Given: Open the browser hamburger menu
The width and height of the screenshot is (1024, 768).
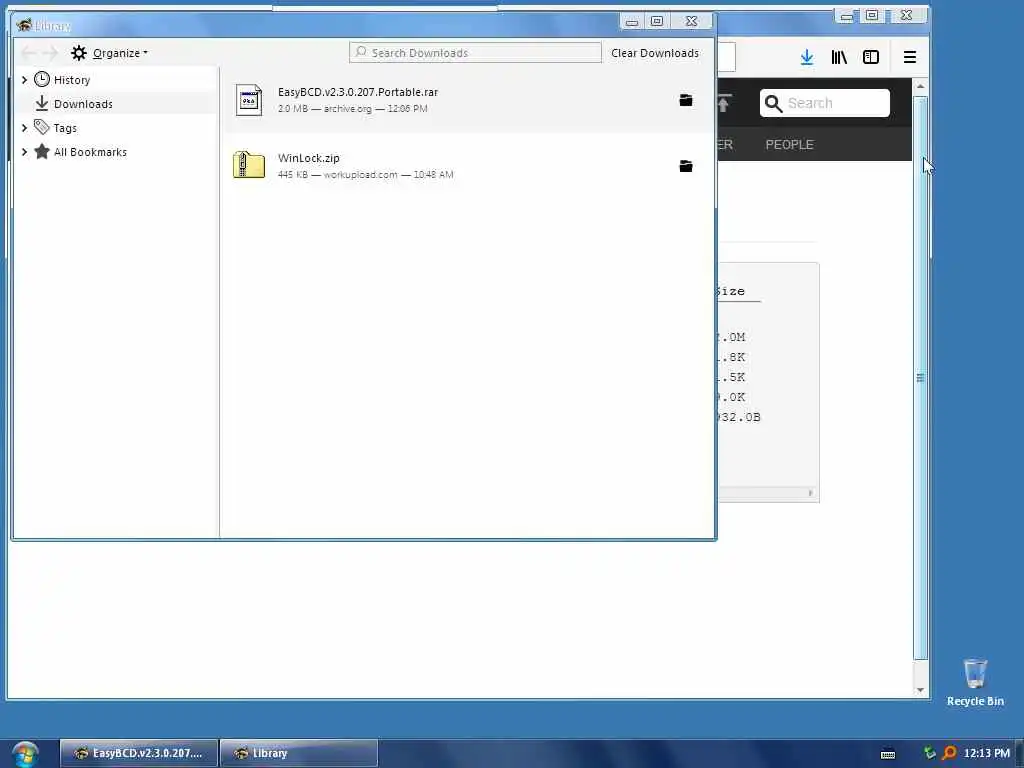Looking at the screenshot, I should (910, 57).
